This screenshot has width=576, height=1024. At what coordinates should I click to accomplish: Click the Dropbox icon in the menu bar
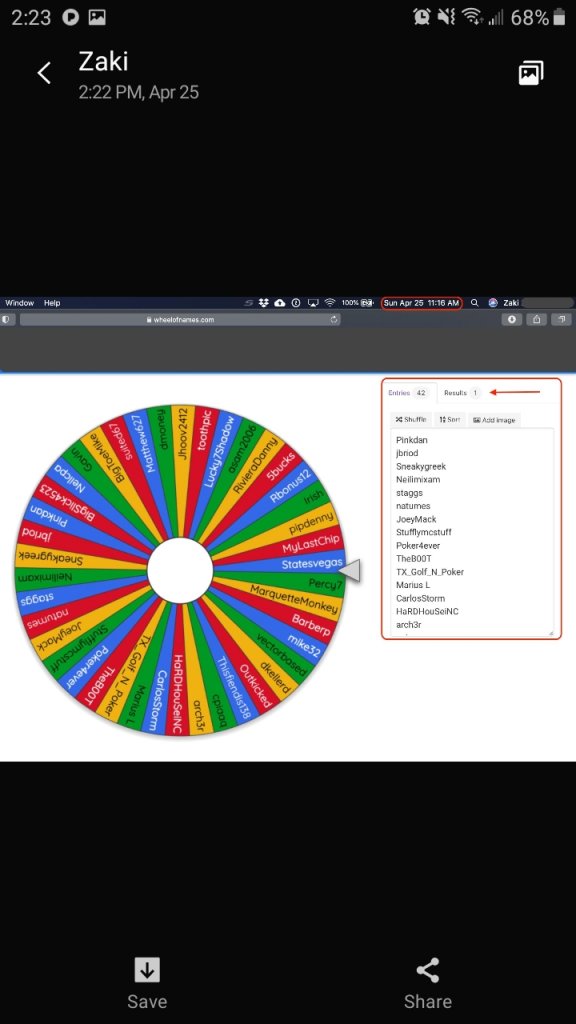point(264,303)
